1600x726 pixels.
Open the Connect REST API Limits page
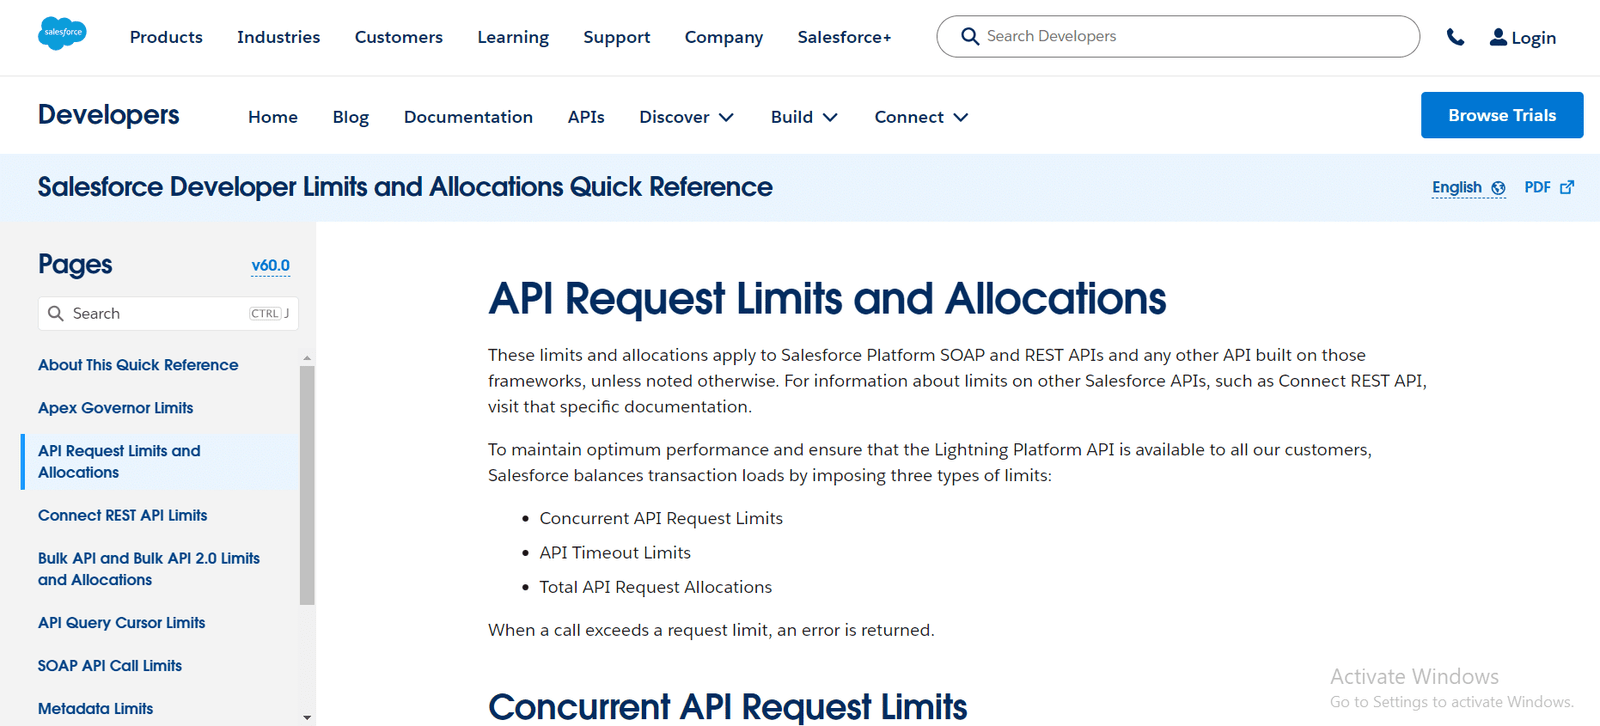click(122, 515)
